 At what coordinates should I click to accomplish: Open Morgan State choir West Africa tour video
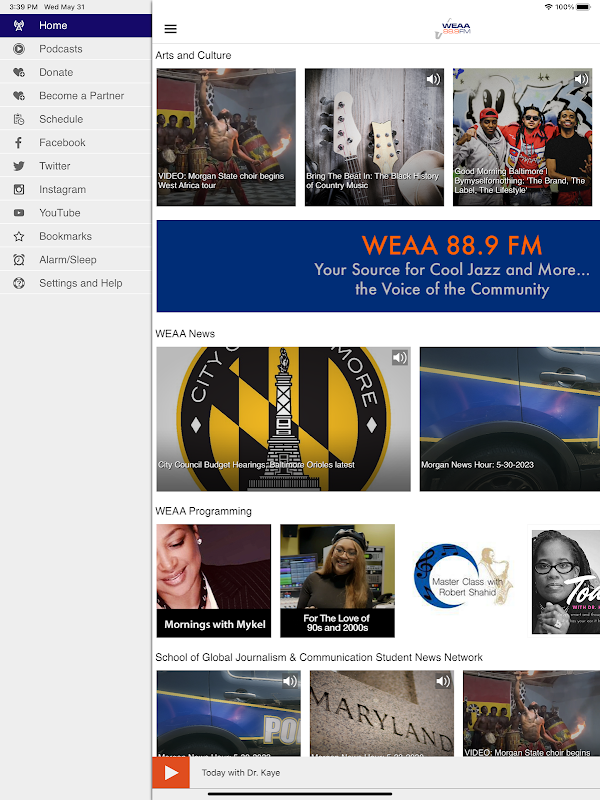(x=226, y=137)
